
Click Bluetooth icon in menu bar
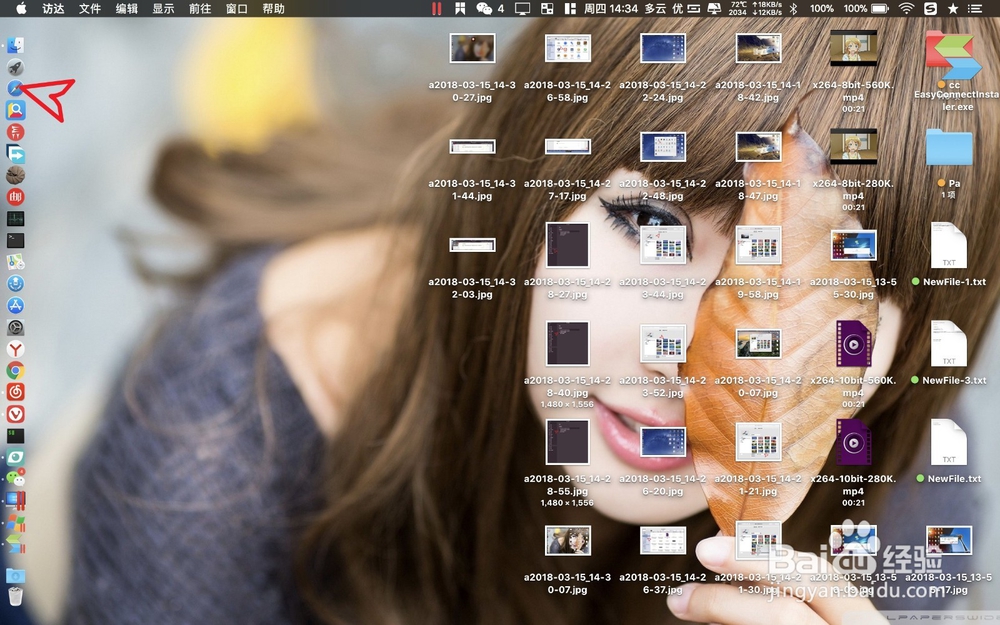794,8
